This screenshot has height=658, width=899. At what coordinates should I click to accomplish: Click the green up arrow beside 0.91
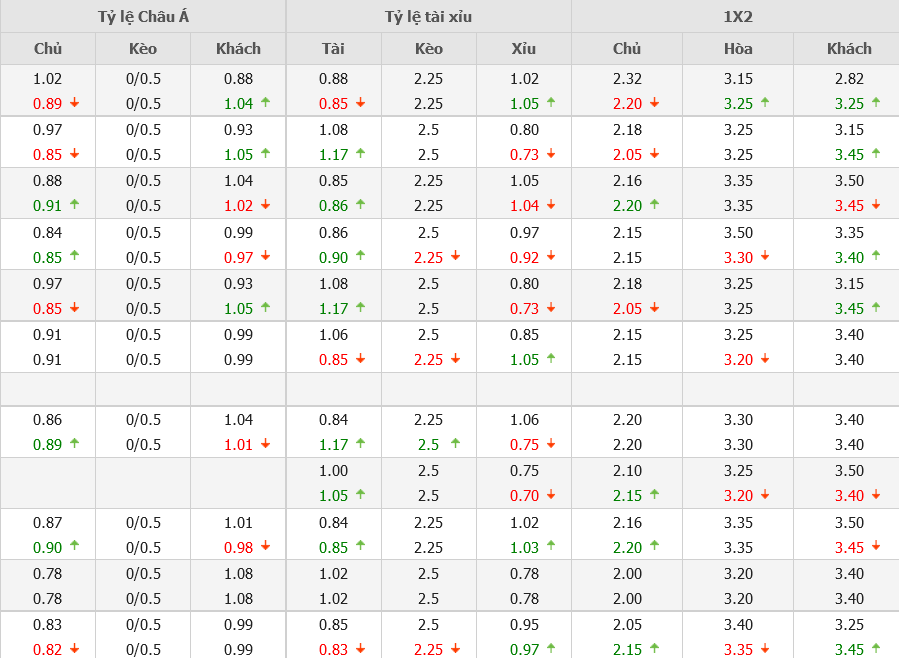(x=74, y=205)
